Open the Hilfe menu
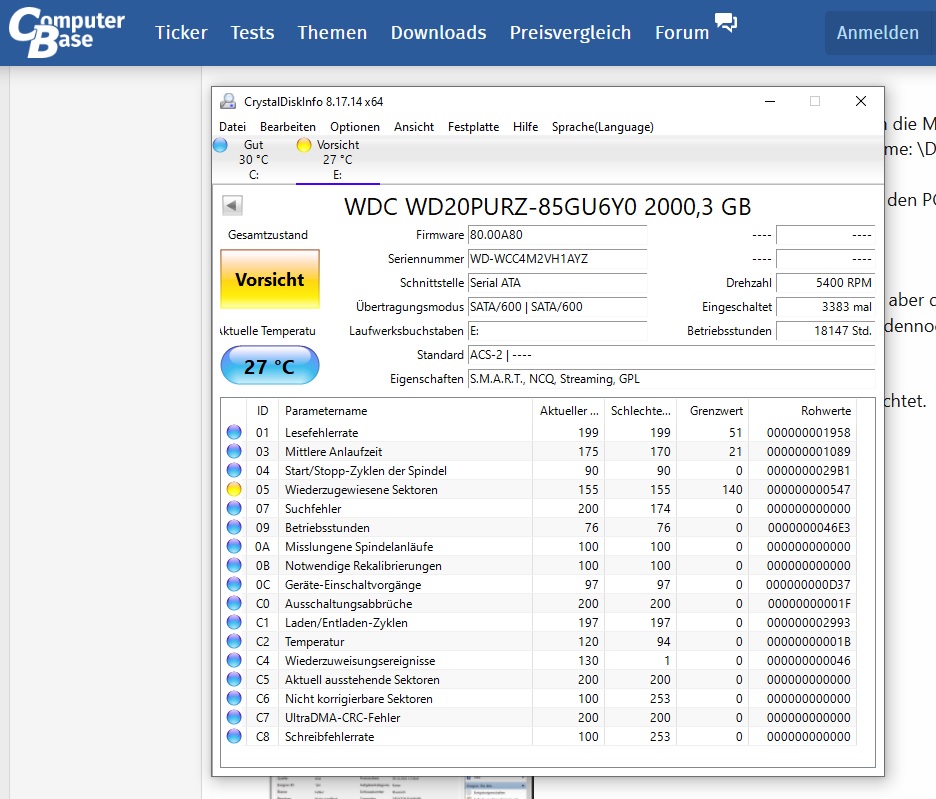Image resolution: width=936 pixels, height=799 pixels. 525,127
